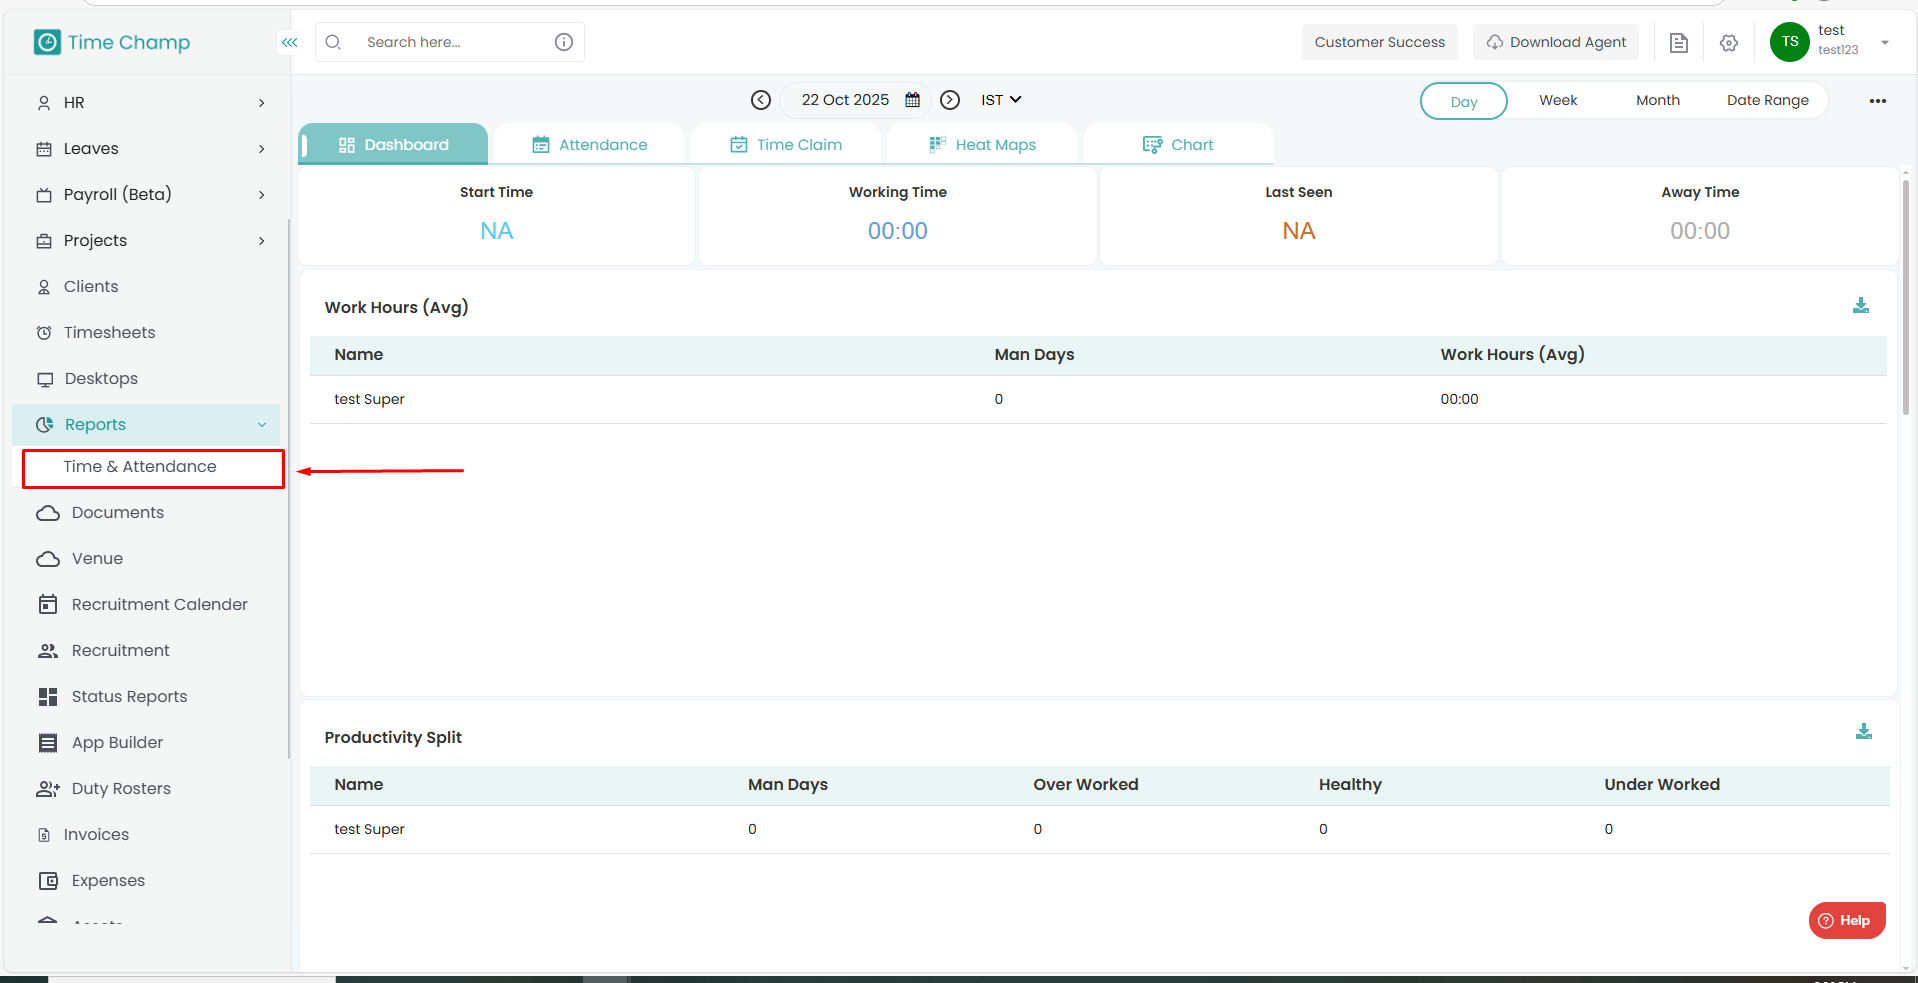This screenshot has height=983, width=1918.
Task: Click the search info icon
Action: (564, 42)
